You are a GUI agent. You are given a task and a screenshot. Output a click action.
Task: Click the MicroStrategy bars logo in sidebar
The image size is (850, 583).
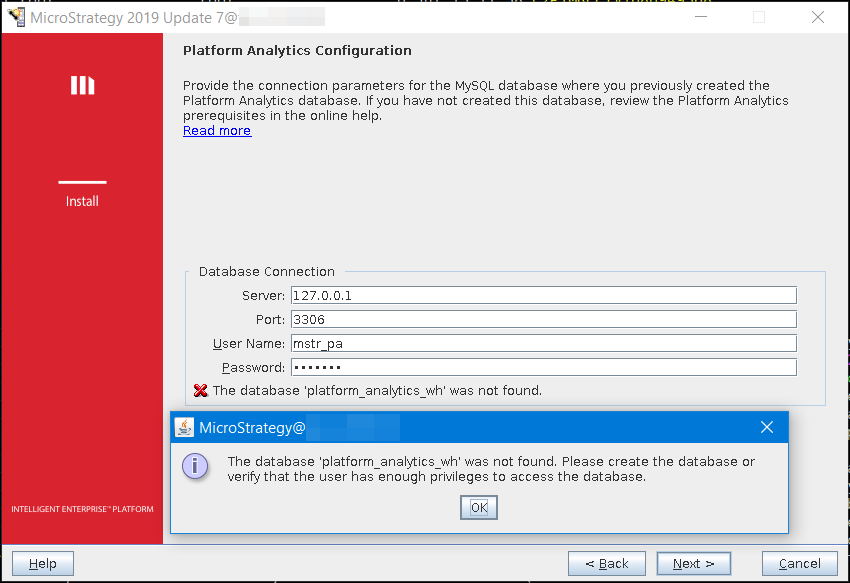tap(81, 86)
